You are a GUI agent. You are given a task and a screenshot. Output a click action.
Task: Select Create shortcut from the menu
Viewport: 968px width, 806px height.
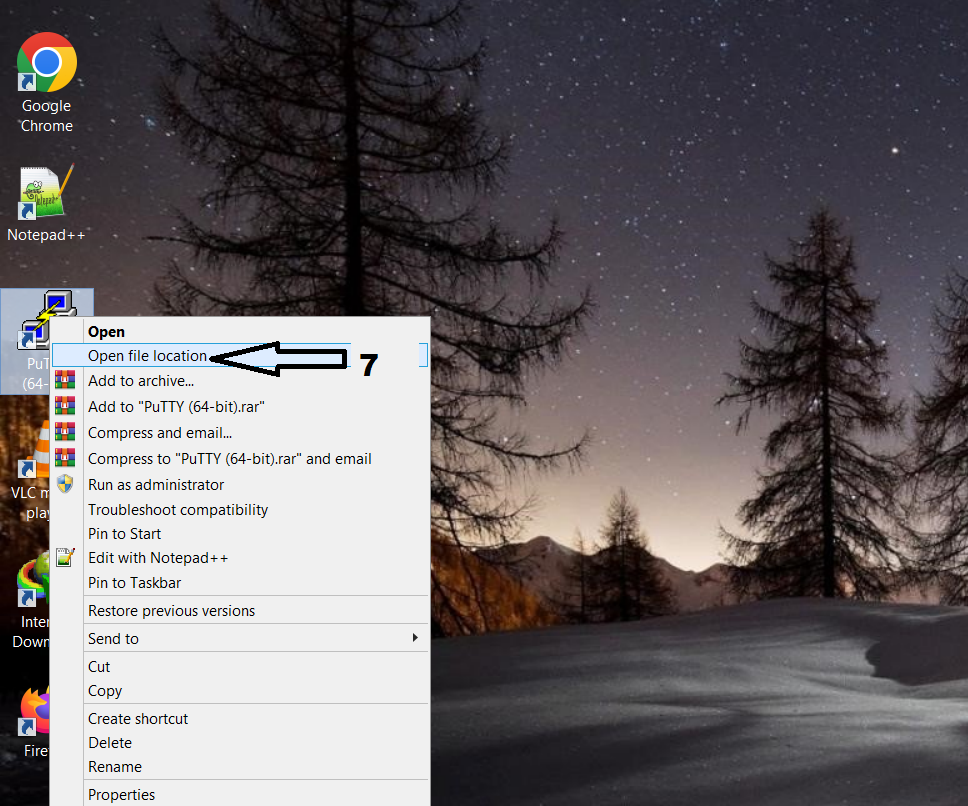click(138, 719)
